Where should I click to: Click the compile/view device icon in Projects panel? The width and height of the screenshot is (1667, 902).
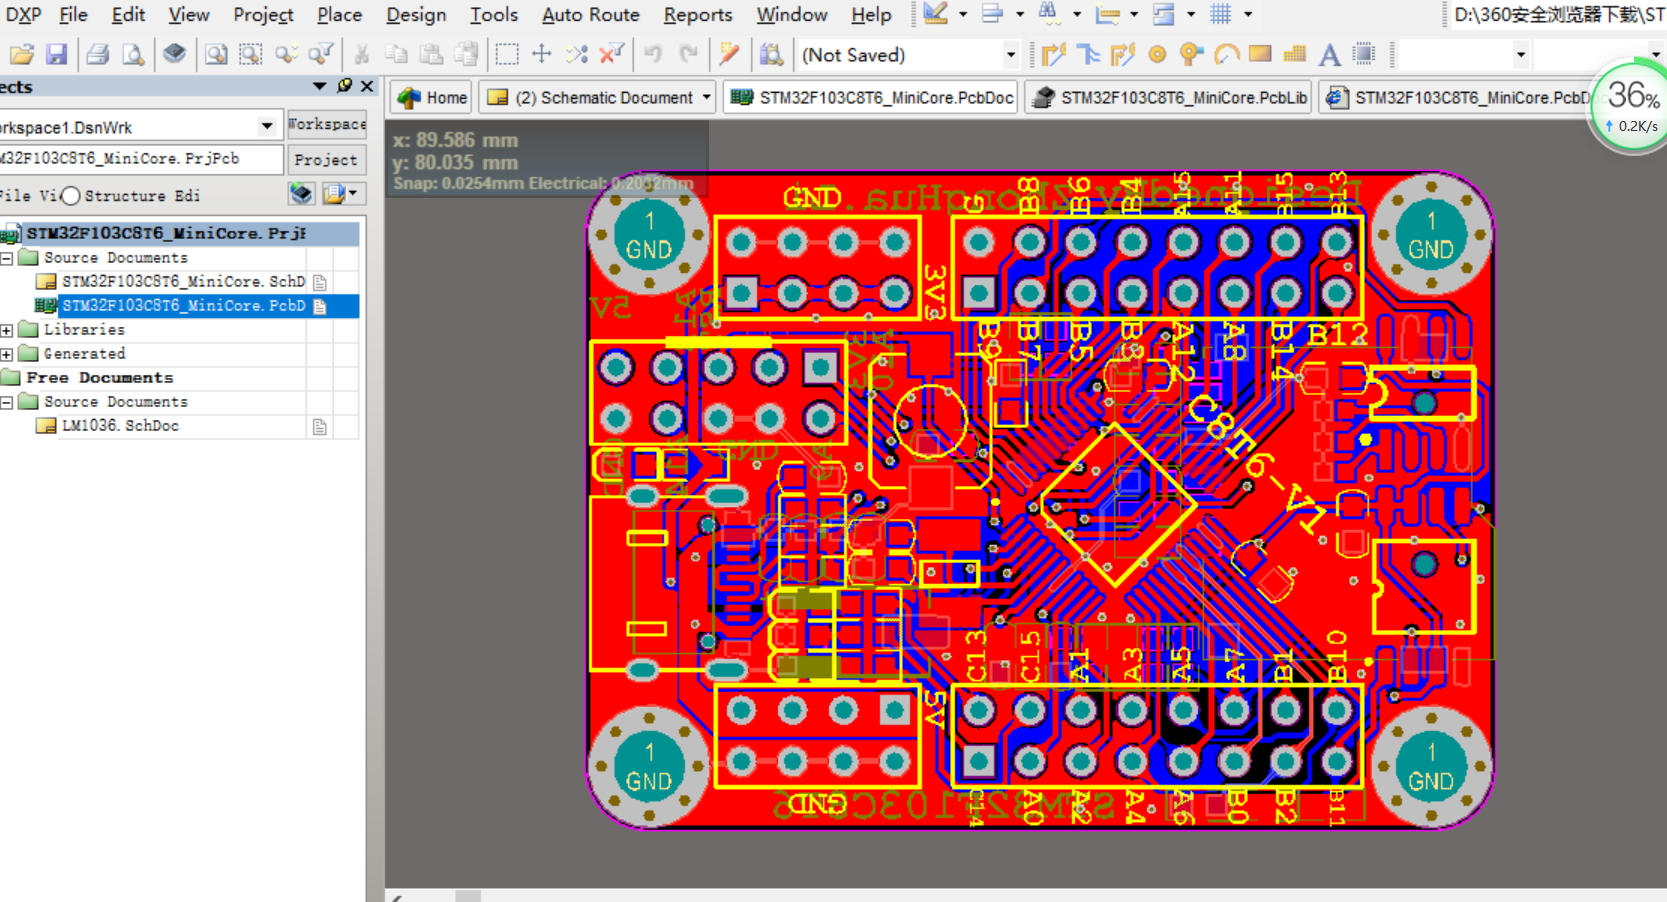pos(301,193)
